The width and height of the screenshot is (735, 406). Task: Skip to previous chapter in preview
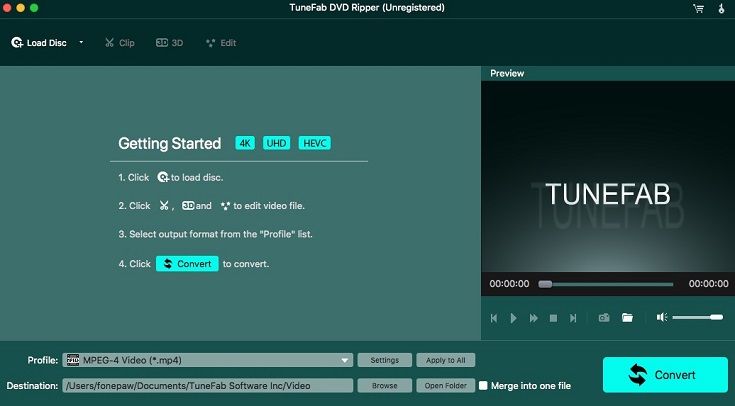494,318
